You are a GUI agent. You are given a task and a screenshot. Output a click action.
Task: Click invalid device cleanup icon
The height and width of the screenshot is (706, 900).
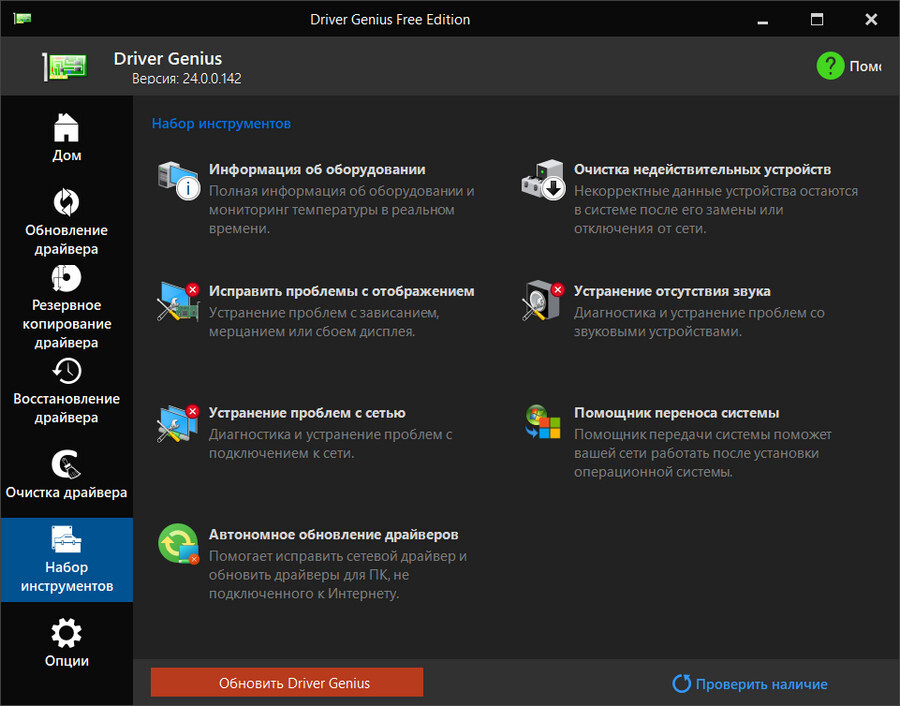pyautogui.click(x=544, y=180)
